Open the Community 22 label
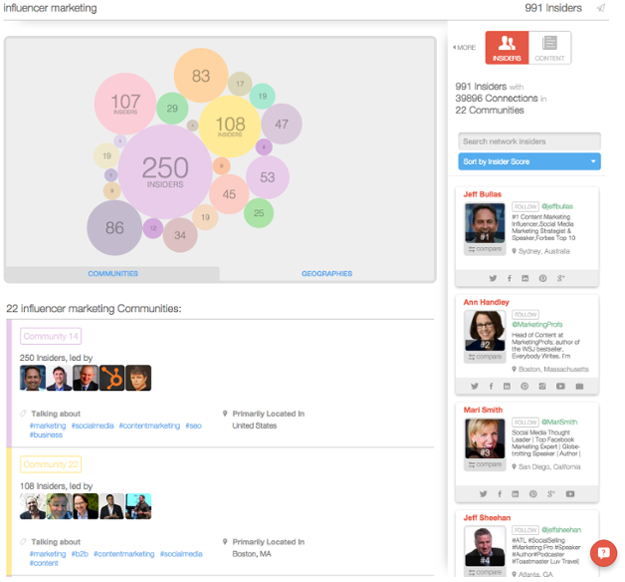Viewport: 625px width, 582px height. coord(51,464)
